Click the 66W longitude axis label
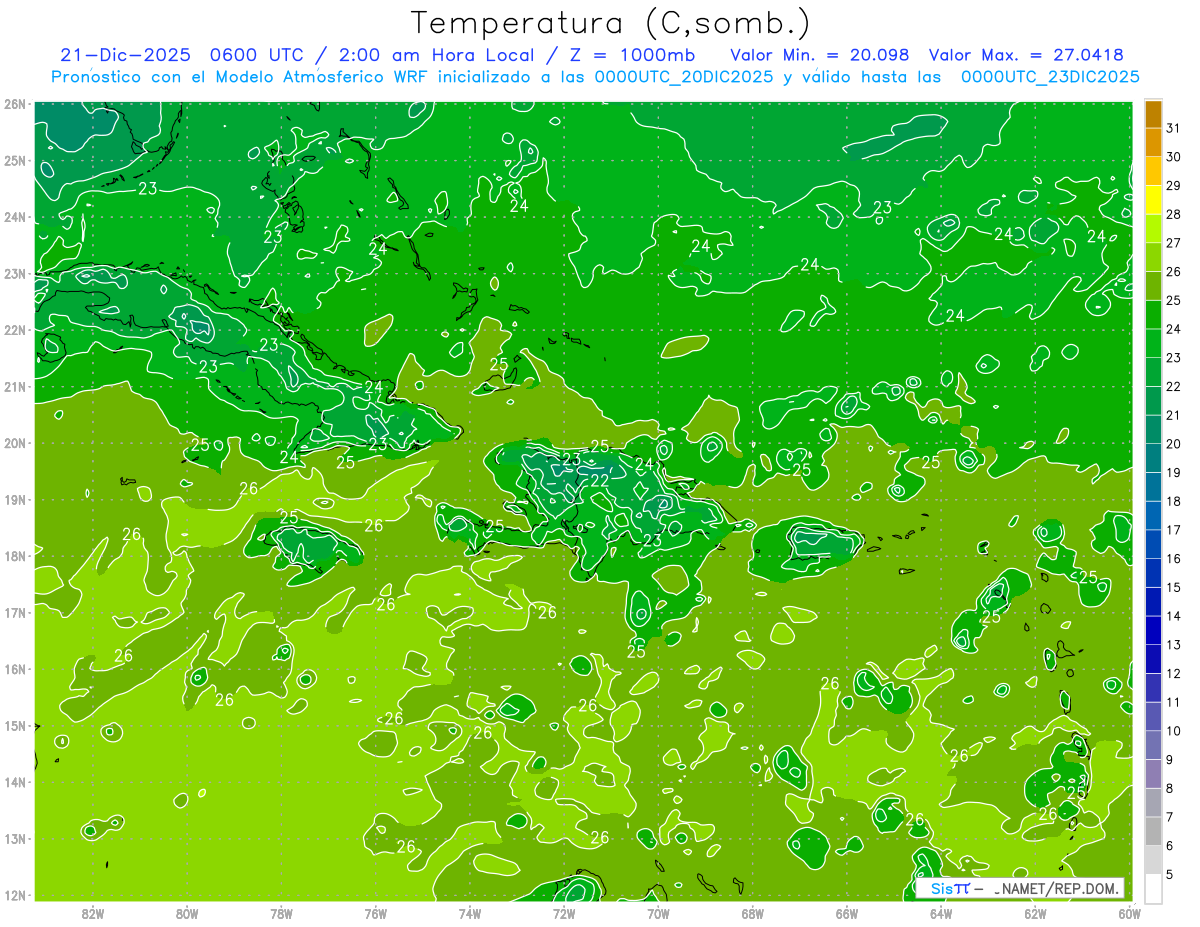1200x927 pixels. 846,913
